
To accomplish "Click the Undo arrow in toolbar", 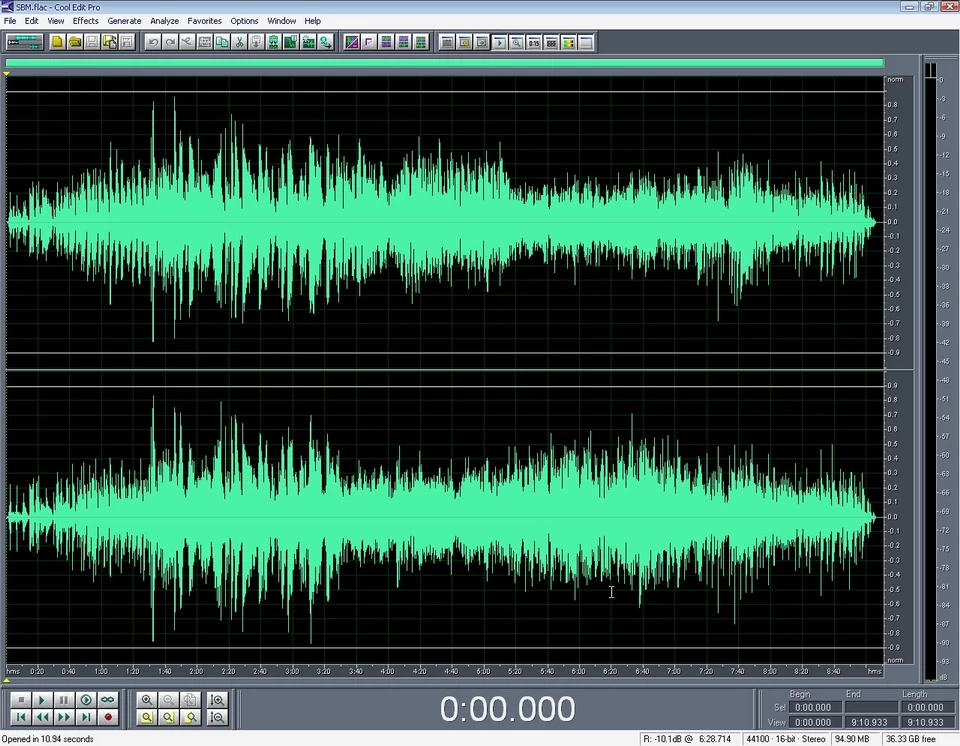I will click(152, 42).
